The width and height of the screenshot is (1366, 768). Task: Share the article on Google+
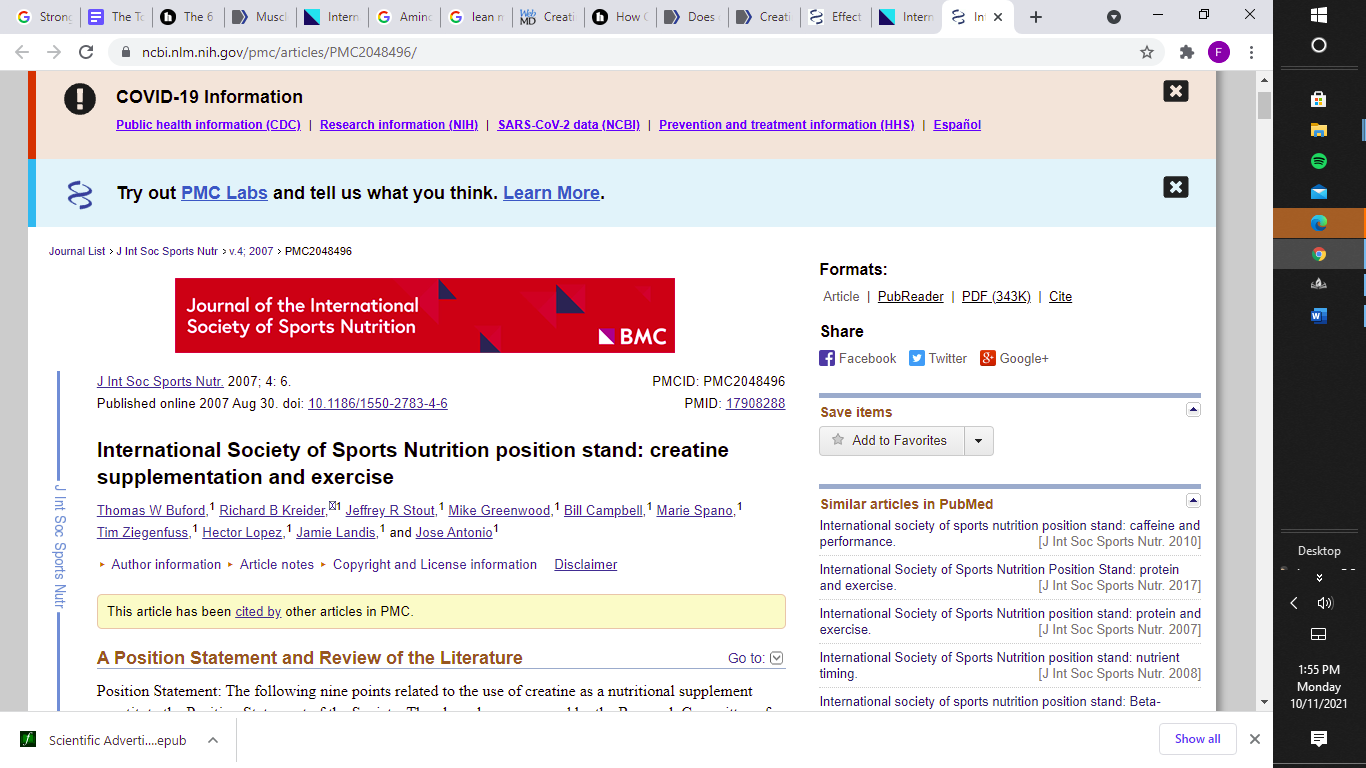pos(1014,358)
